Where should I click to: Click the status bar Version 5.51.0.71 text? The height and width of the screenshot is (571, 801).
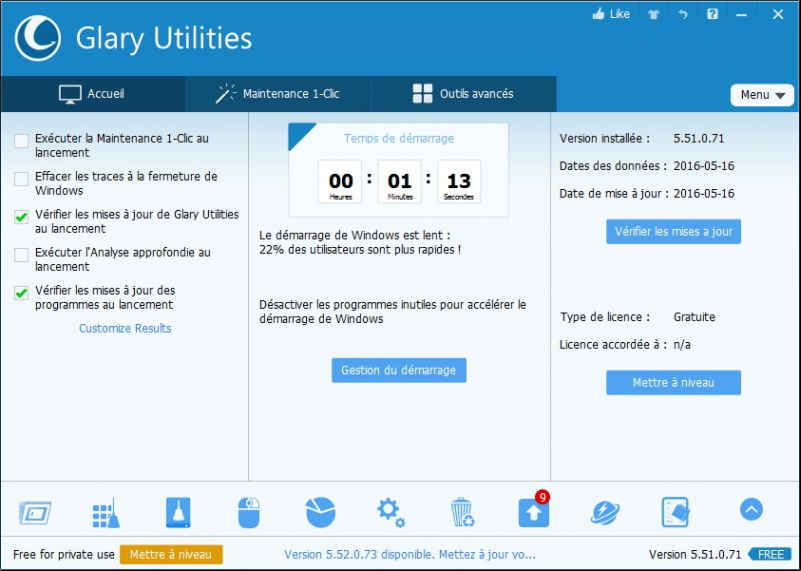(695, 555)
